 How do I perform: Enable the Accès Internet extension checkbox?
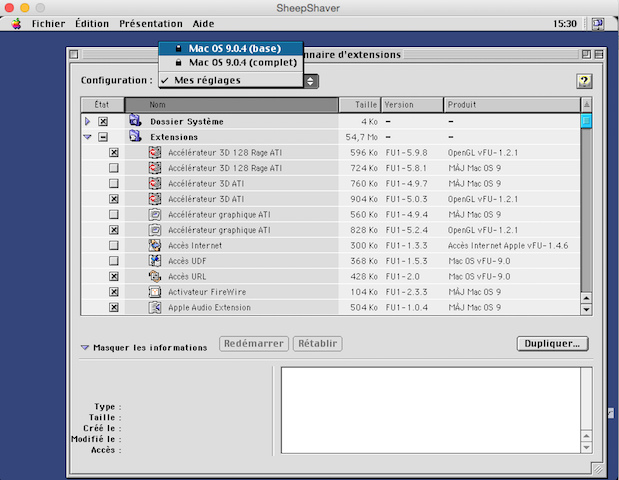click(114, 245)
